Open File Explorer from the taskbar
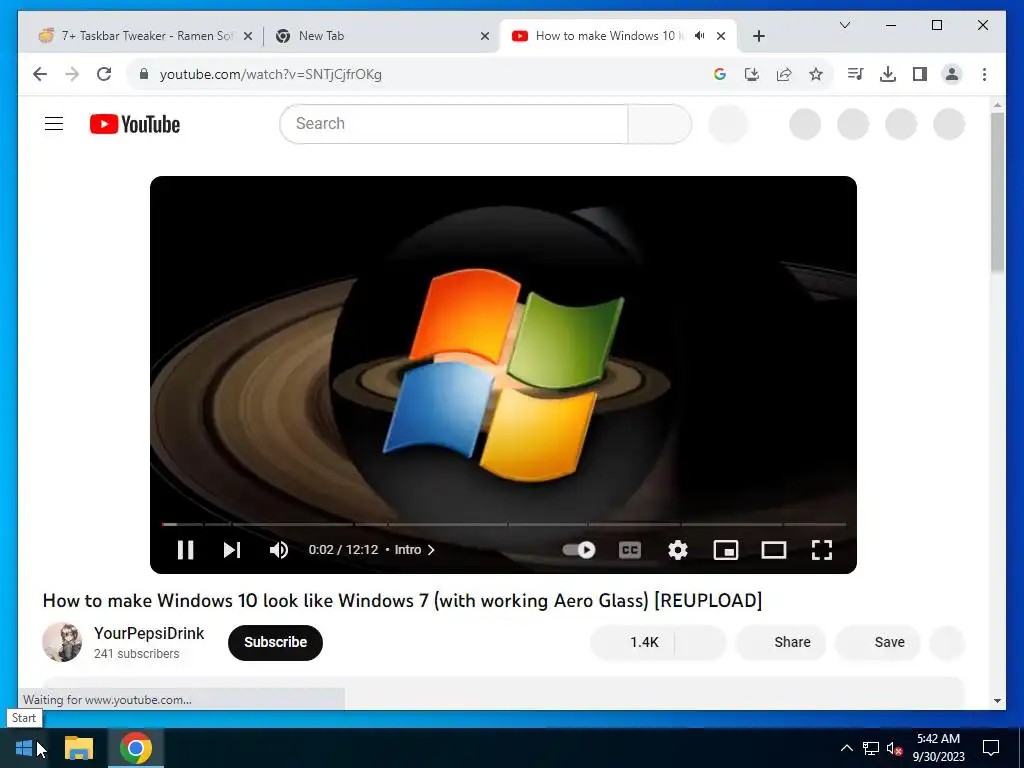Image resolution: width=1024 pixels, height=768 pixels. (79, 748)
